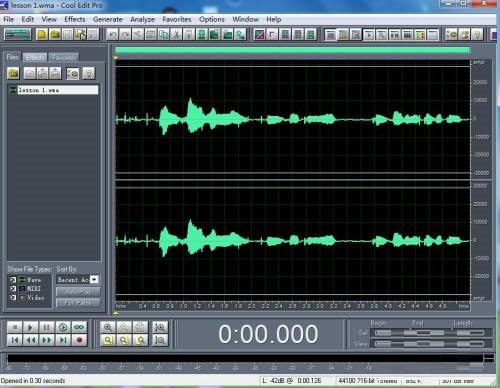The width and height of the screenshot is (500, 388).
Task: Click the Undo icon in main toolbar
Action: [x=113, y=34]
